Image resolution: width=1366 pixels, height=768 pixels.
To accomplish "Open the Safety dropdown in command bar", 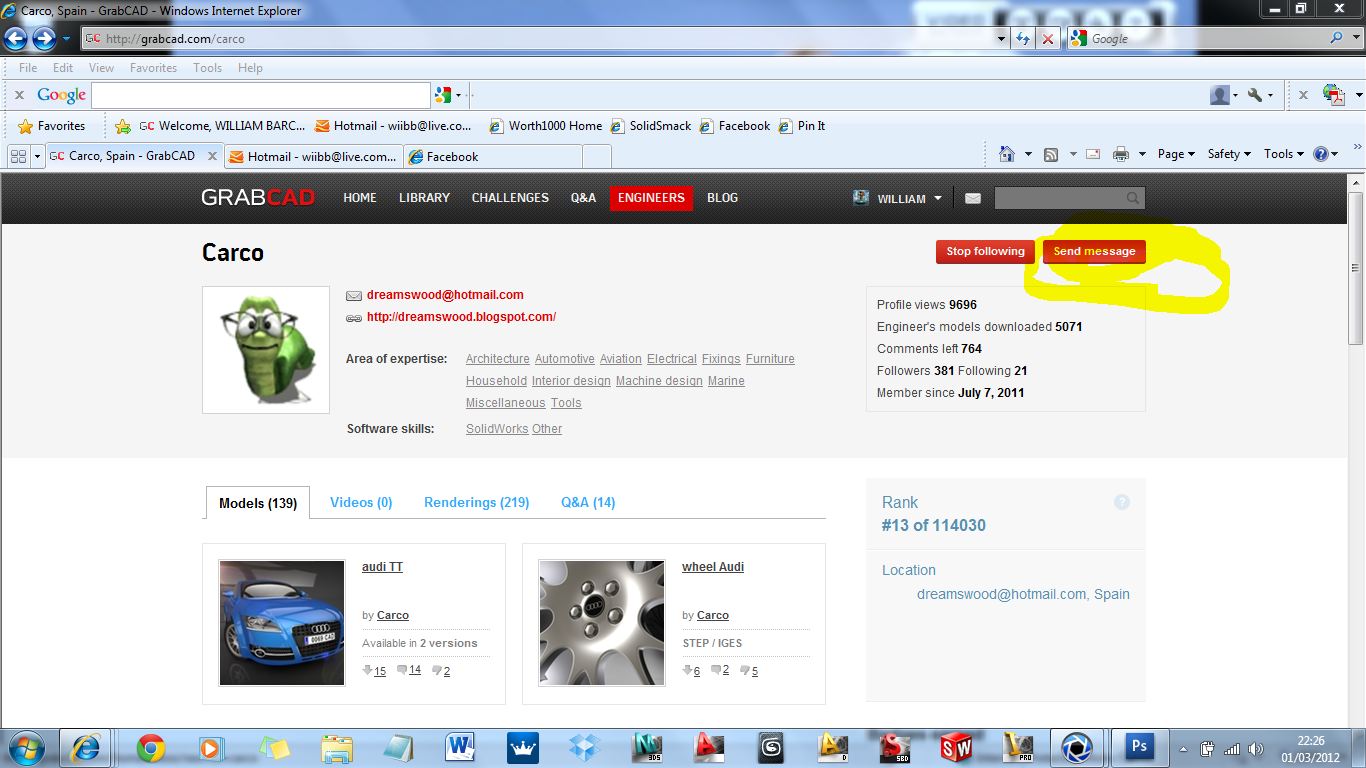I will (x=1230, y=154).
